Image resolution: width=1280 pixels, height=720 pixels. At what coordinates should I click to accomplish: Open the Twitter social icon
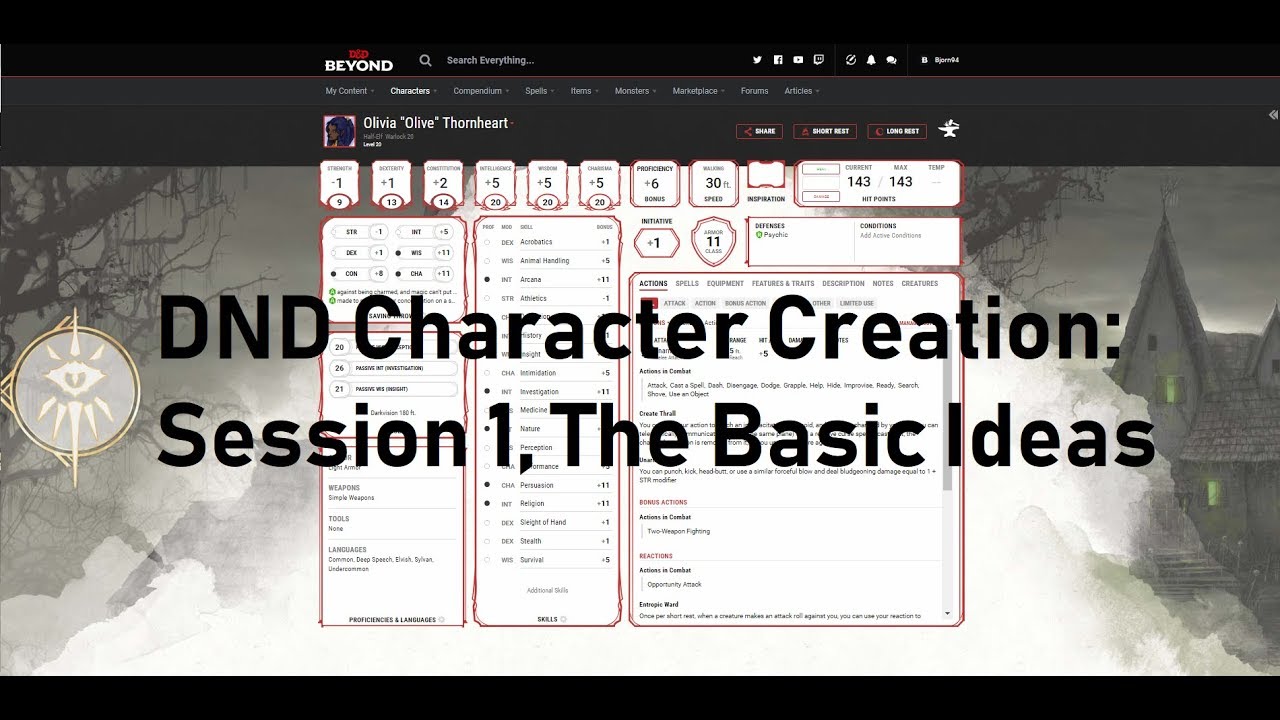point(757,60)
